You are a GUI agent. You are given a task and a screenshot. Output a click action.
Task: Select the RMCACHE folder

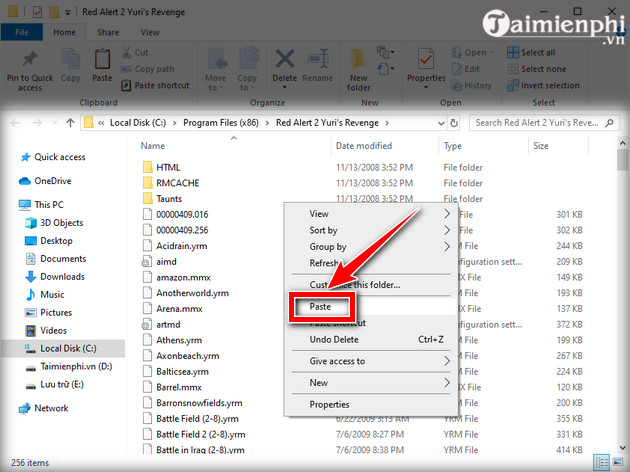[x=171, y=183]
